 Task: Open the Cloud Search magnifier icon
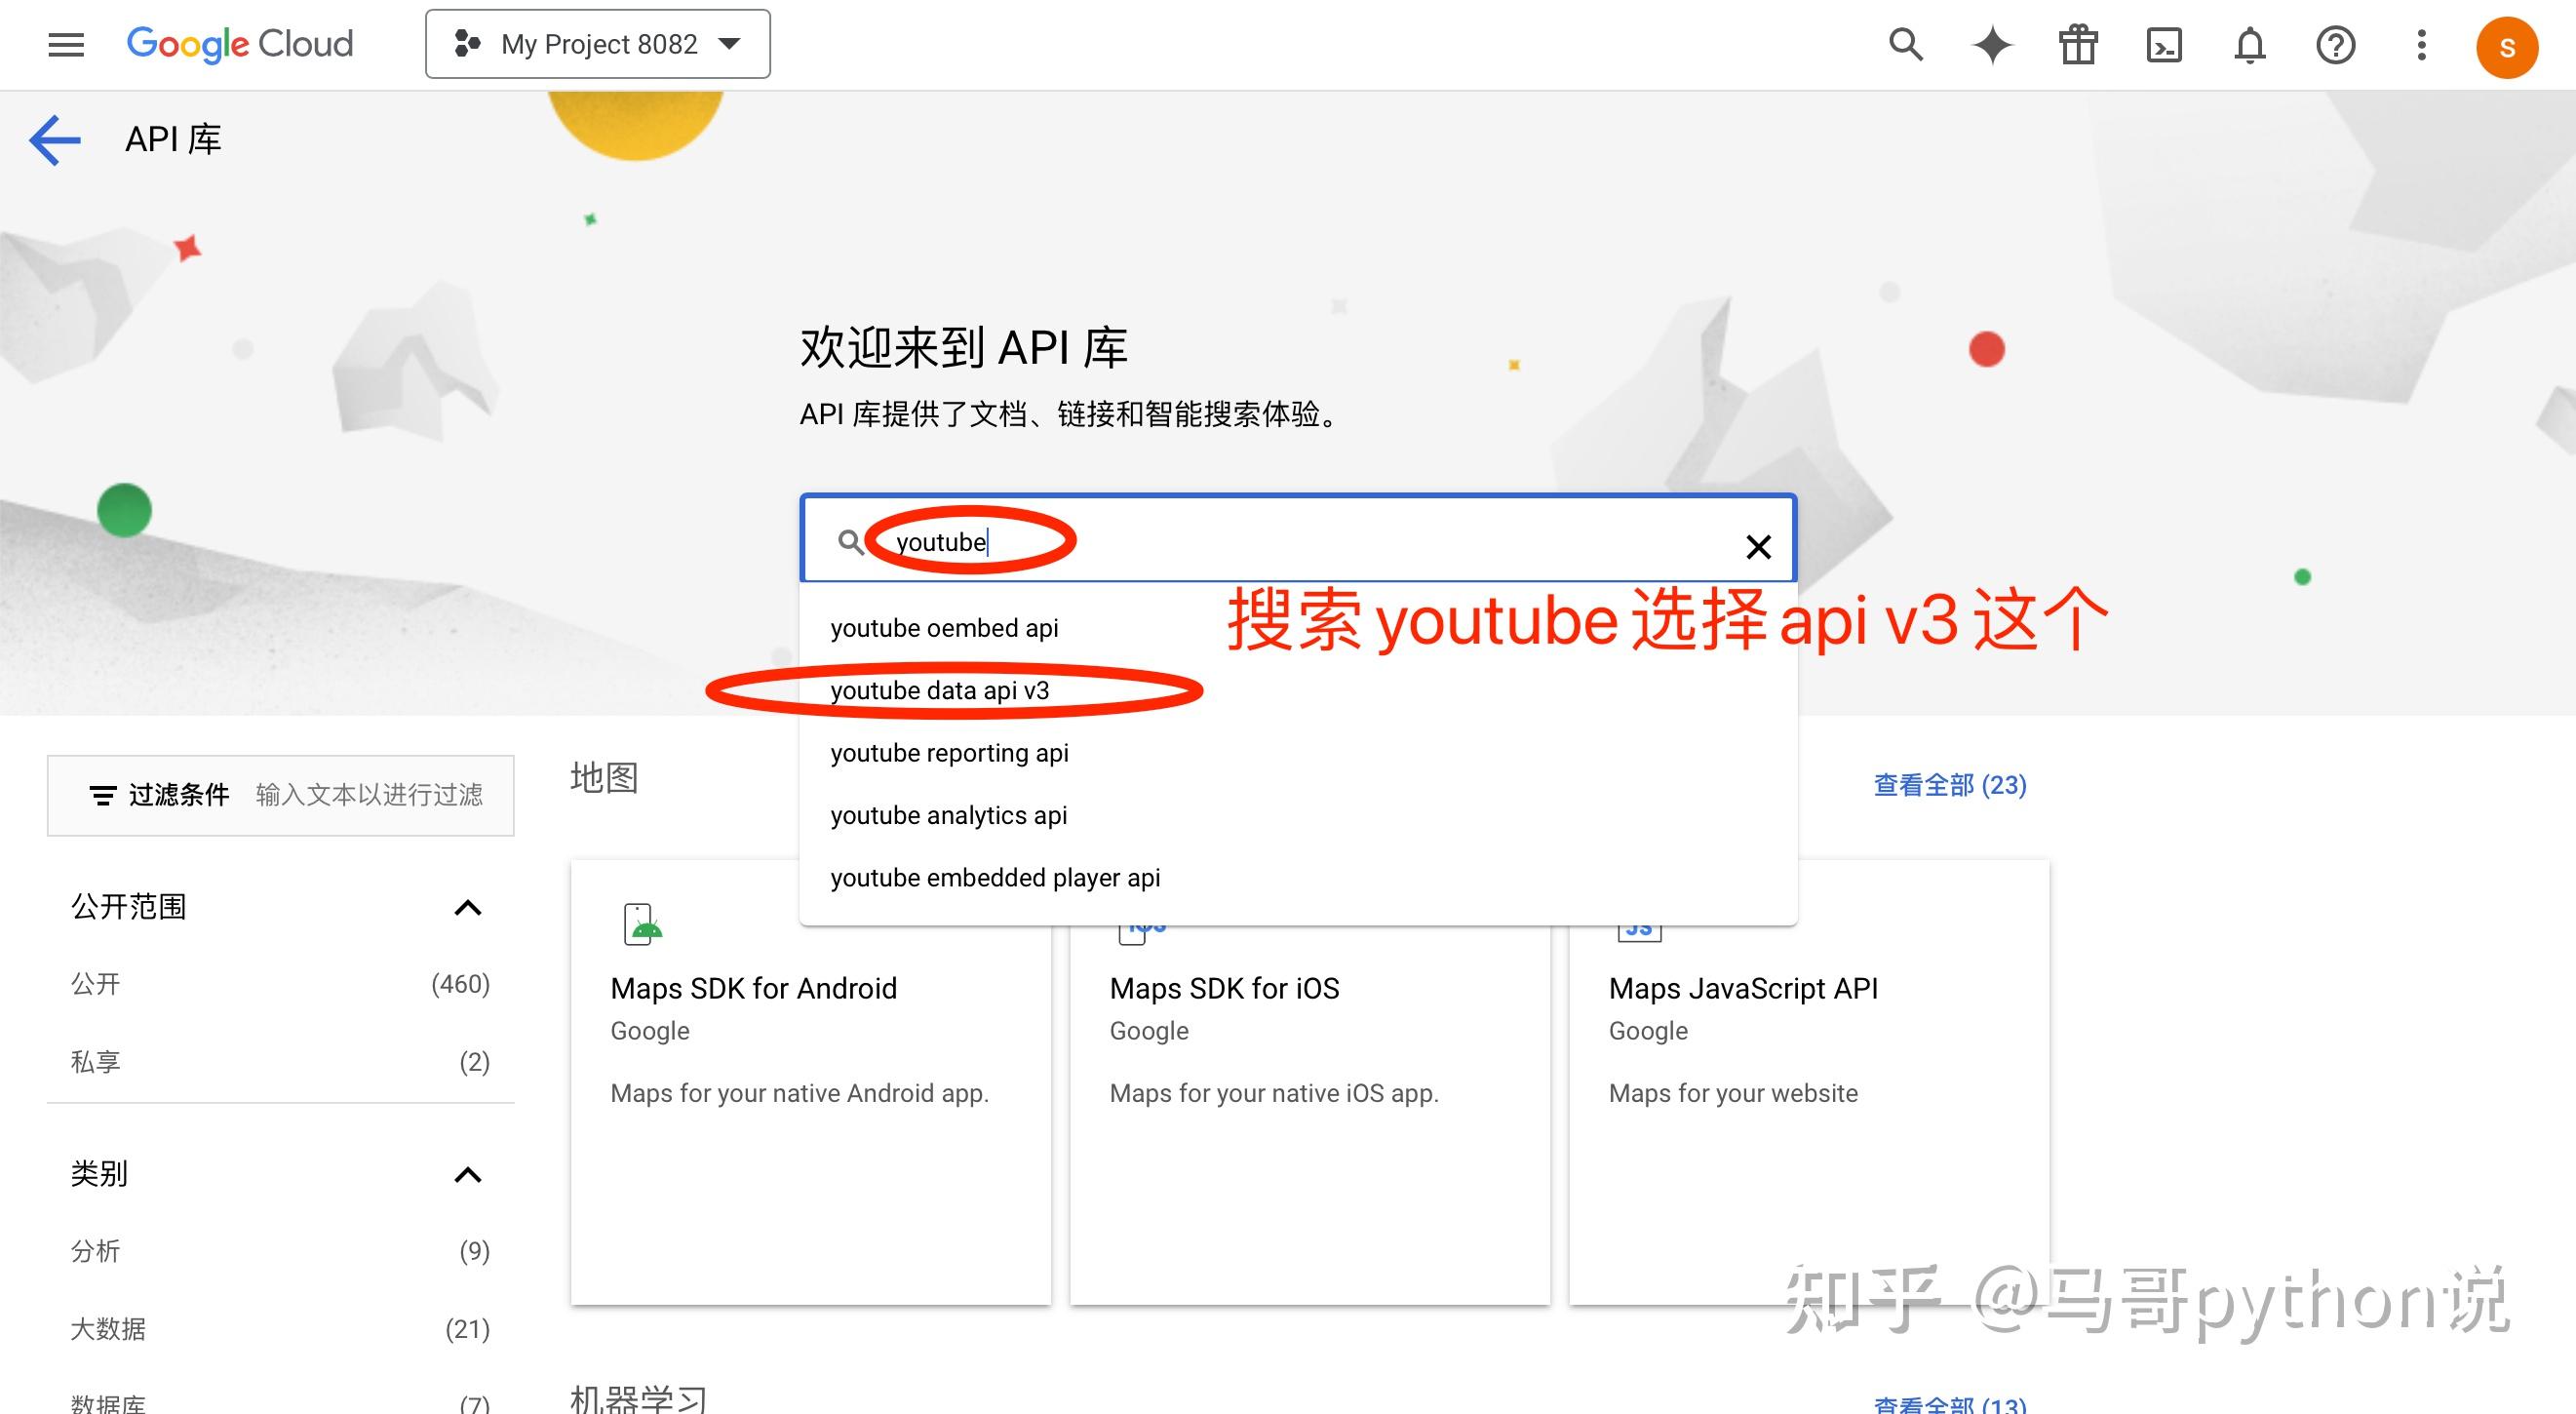[x=1906, y=44]
